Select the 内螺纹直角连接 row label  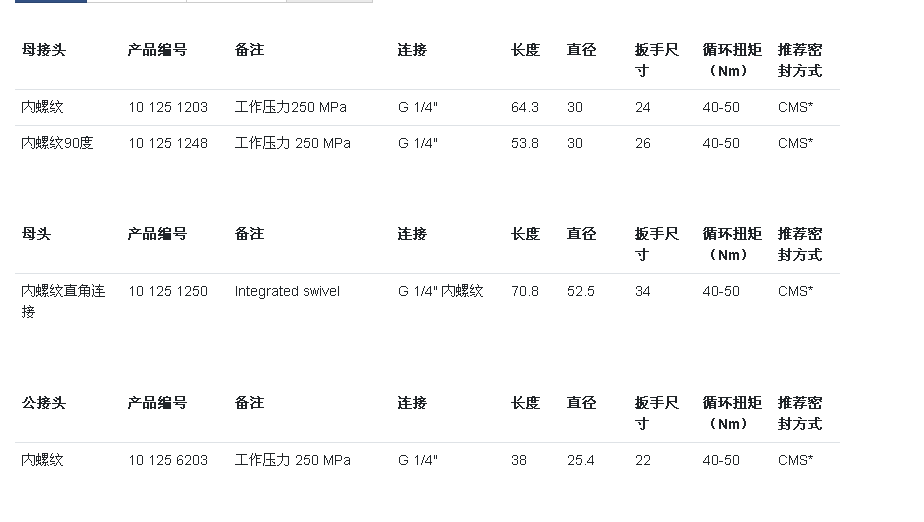63,301
